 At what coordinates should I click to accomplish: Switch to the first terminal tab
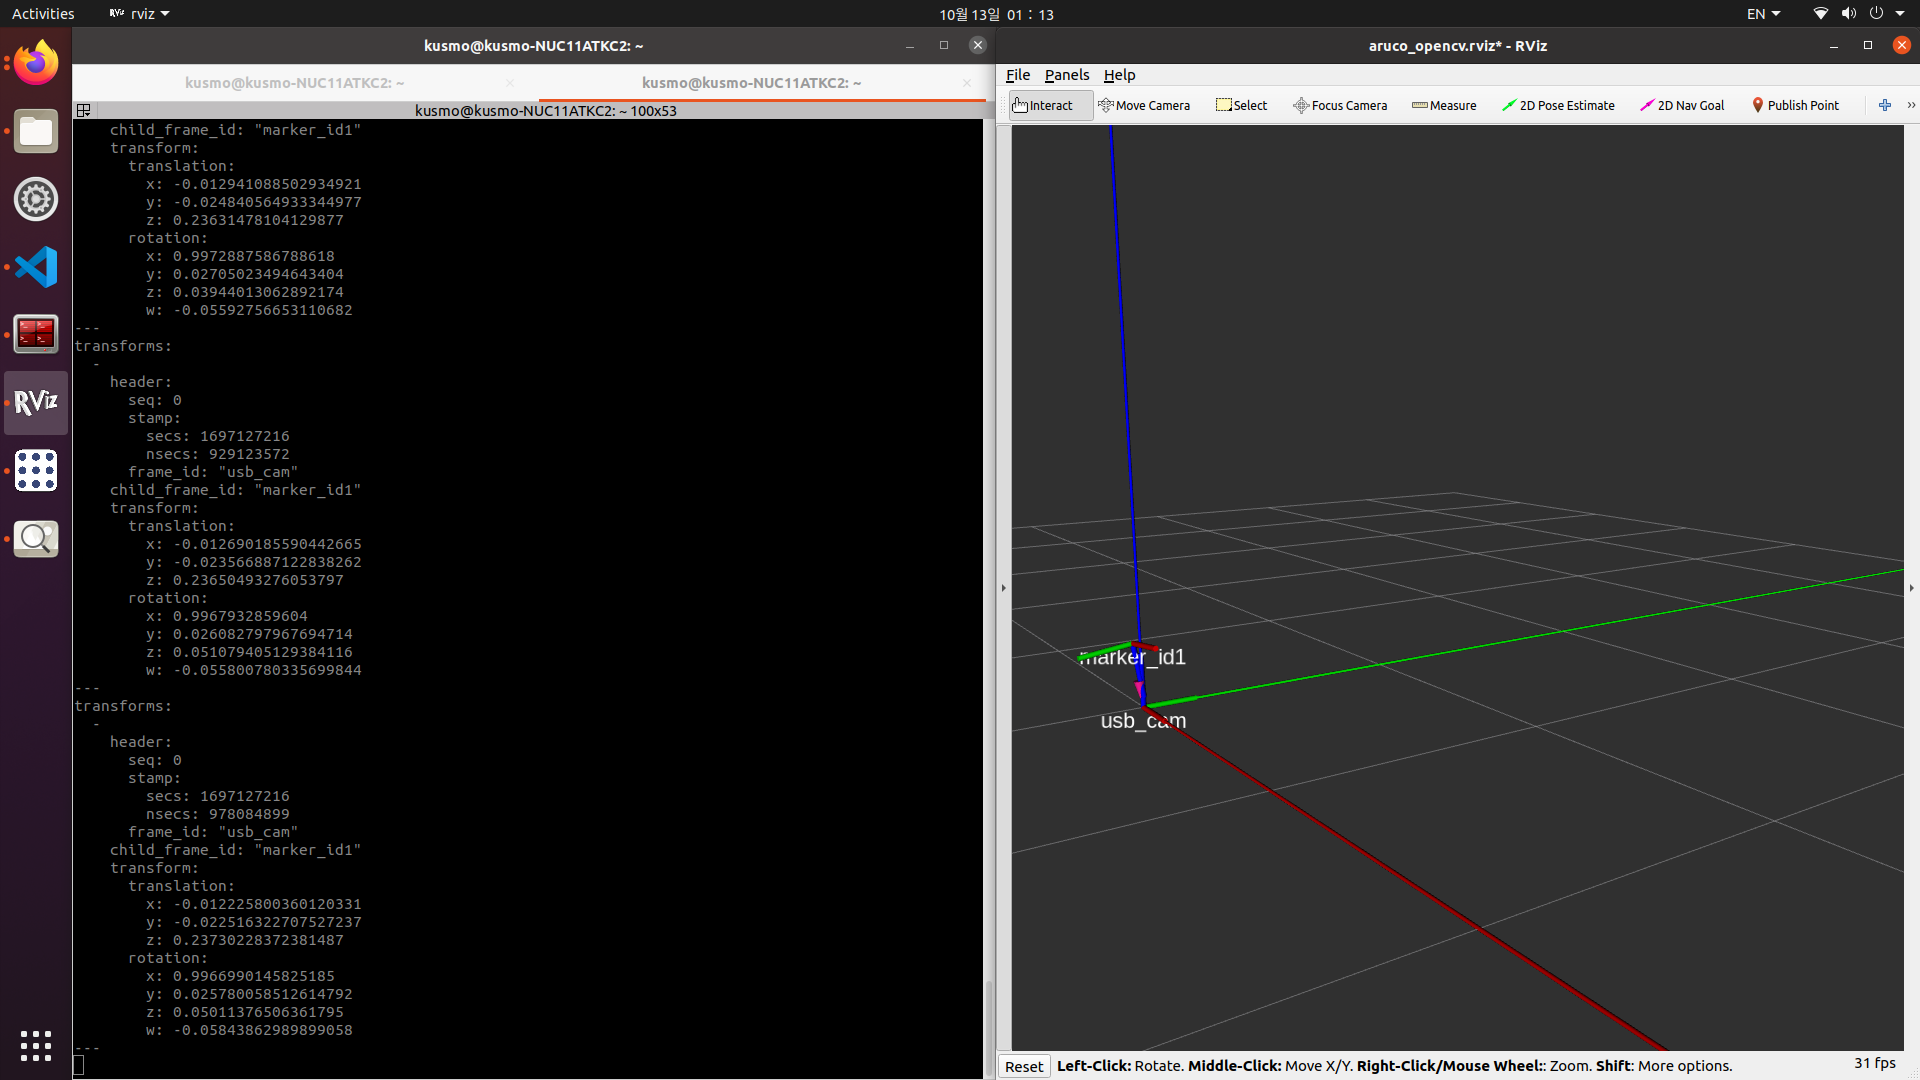(295, 83)
